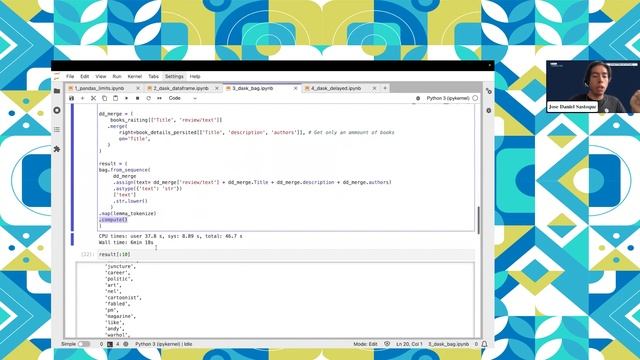The width and height of the screenshot is (640, 360).
Task: Close the 4_dask_delayed.ipynb tab
Action: 374,88
